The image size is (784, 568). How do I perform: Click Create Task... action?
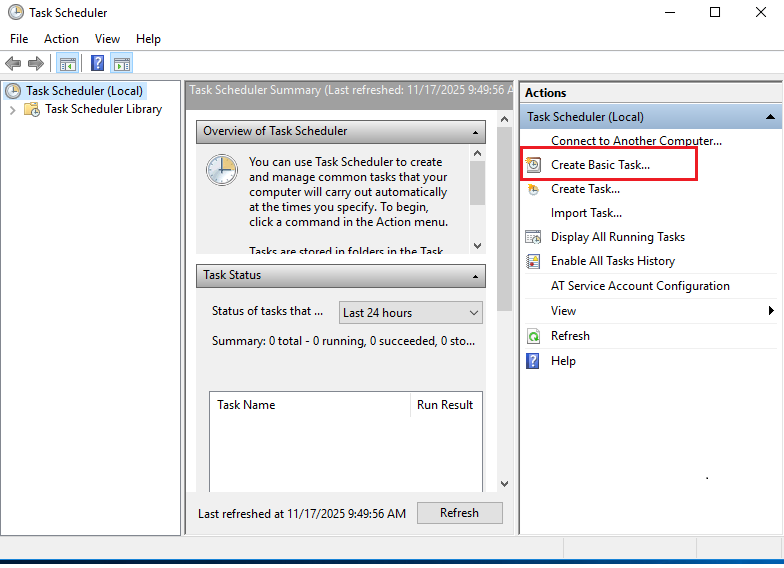click(x=585, y=189)
